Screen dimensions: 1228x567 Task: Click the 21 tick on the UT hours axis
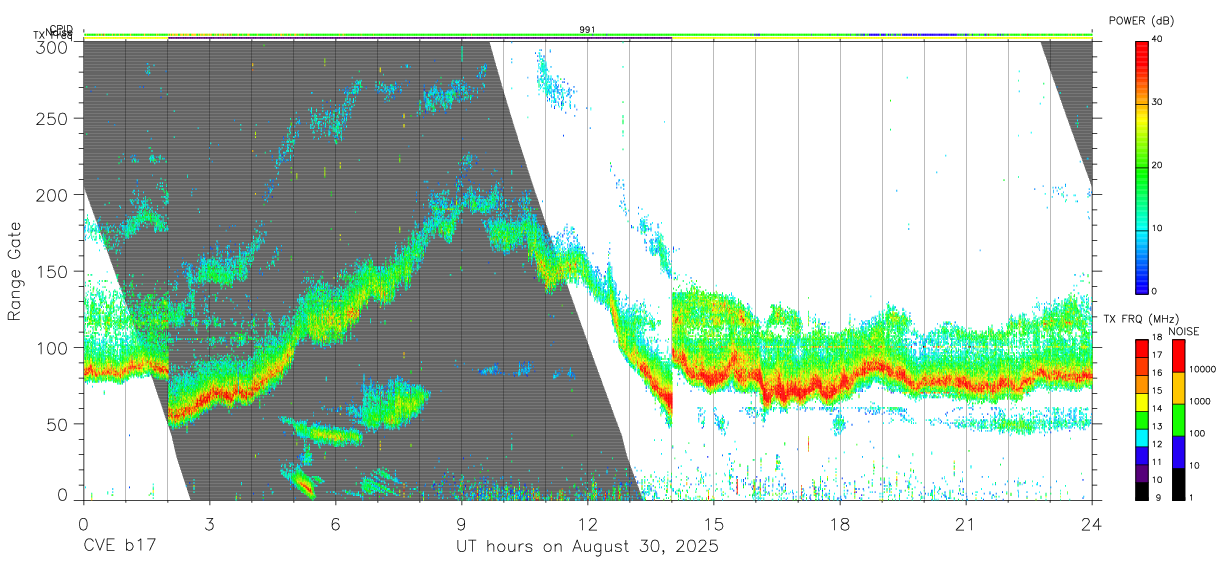[x=966, y=524]
